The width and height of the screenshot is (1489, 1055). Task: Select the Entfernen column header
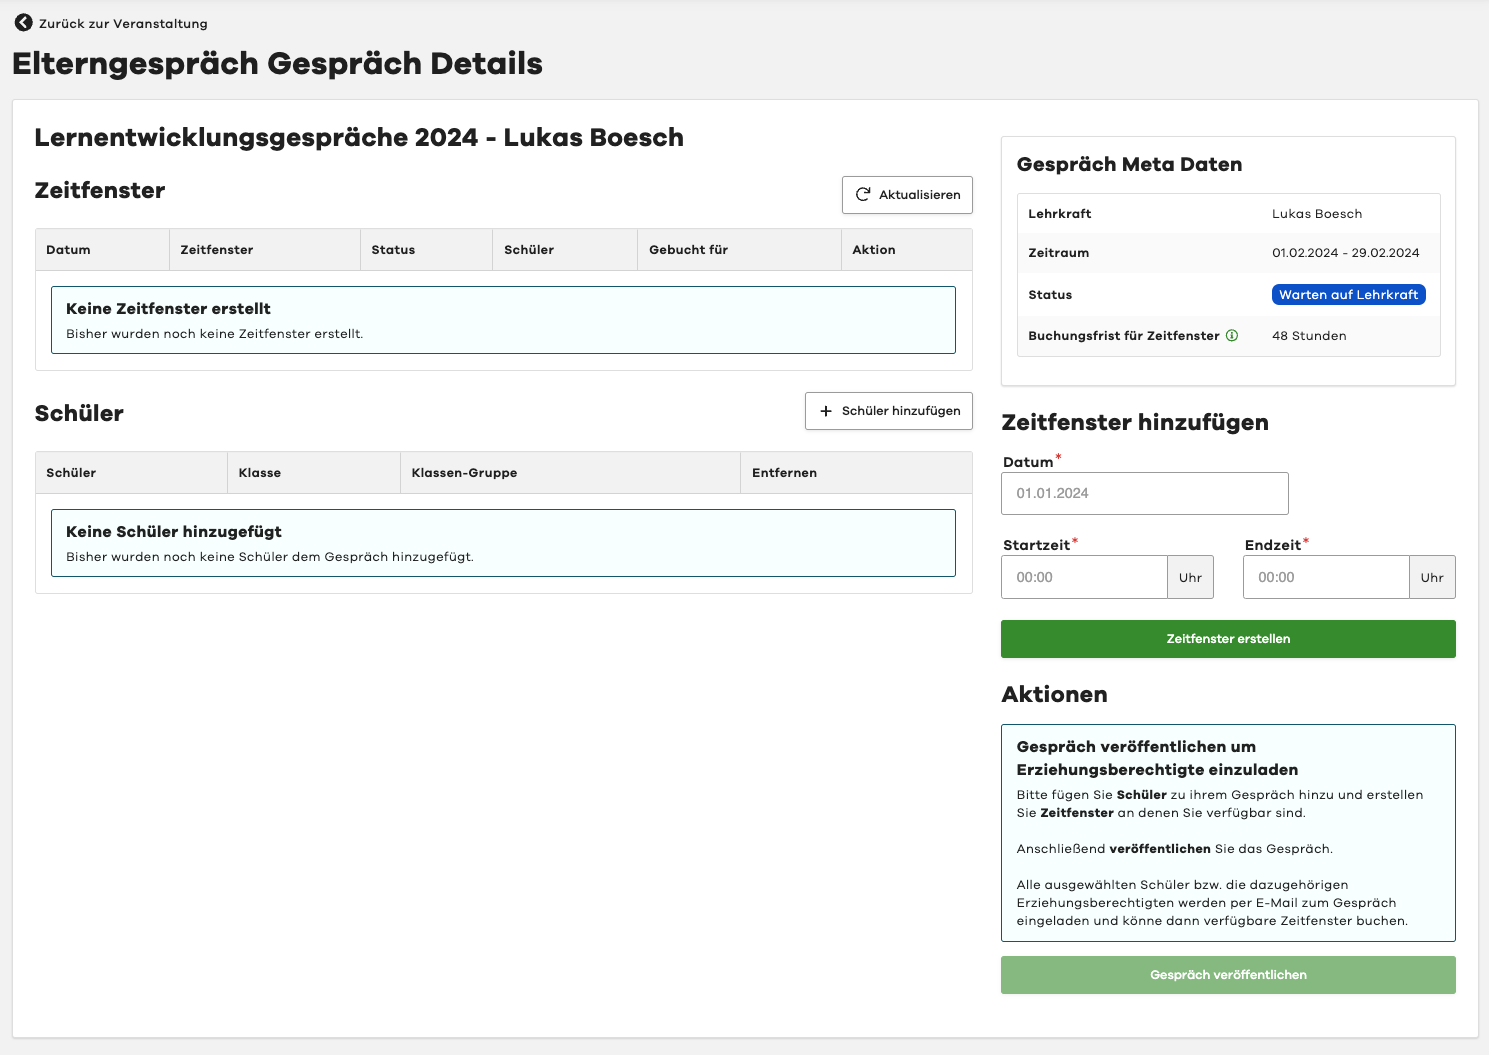tap(784, 473)
